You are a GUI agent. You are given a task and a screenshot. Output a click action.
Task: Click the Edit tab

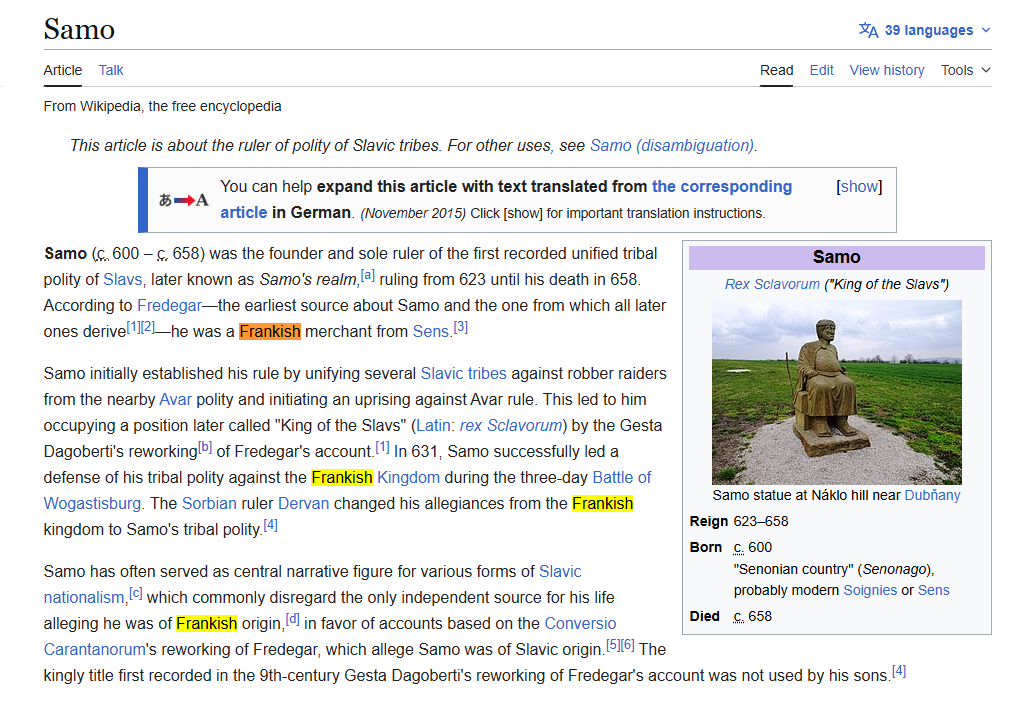point(822,70)
